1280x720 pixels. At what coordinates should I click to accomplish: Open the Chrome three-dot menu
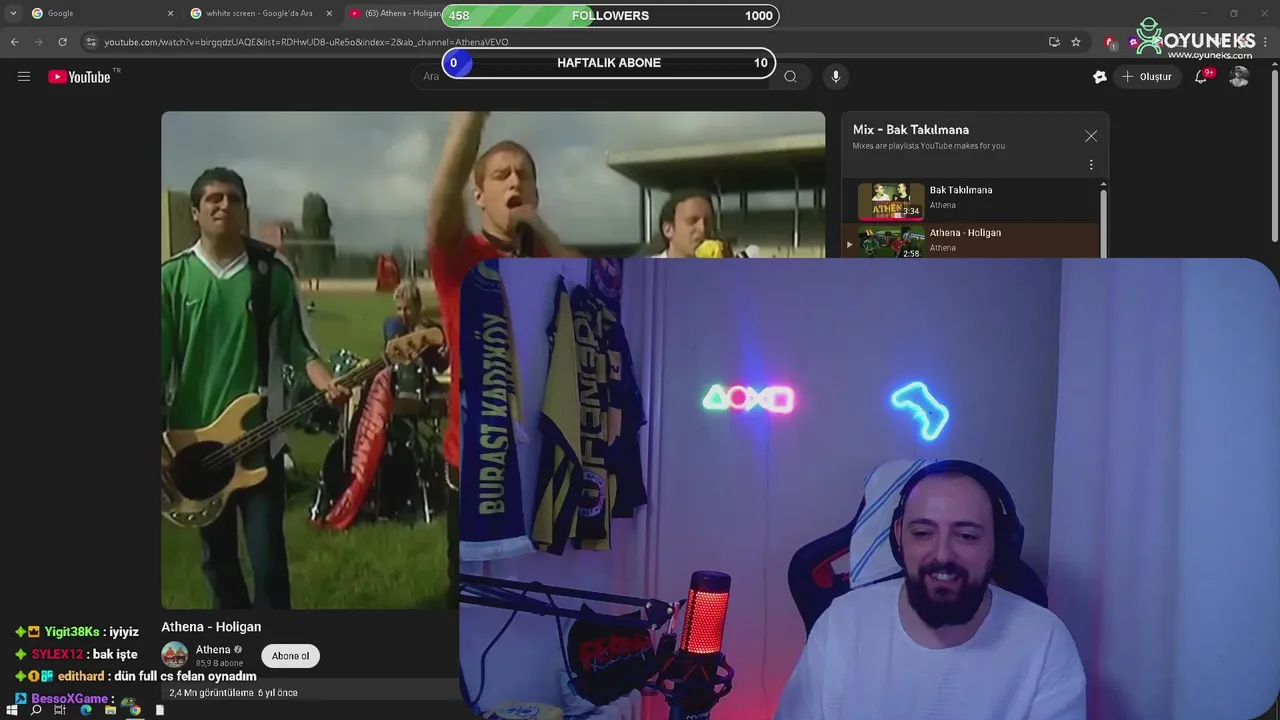click(x=1266, y=42)
